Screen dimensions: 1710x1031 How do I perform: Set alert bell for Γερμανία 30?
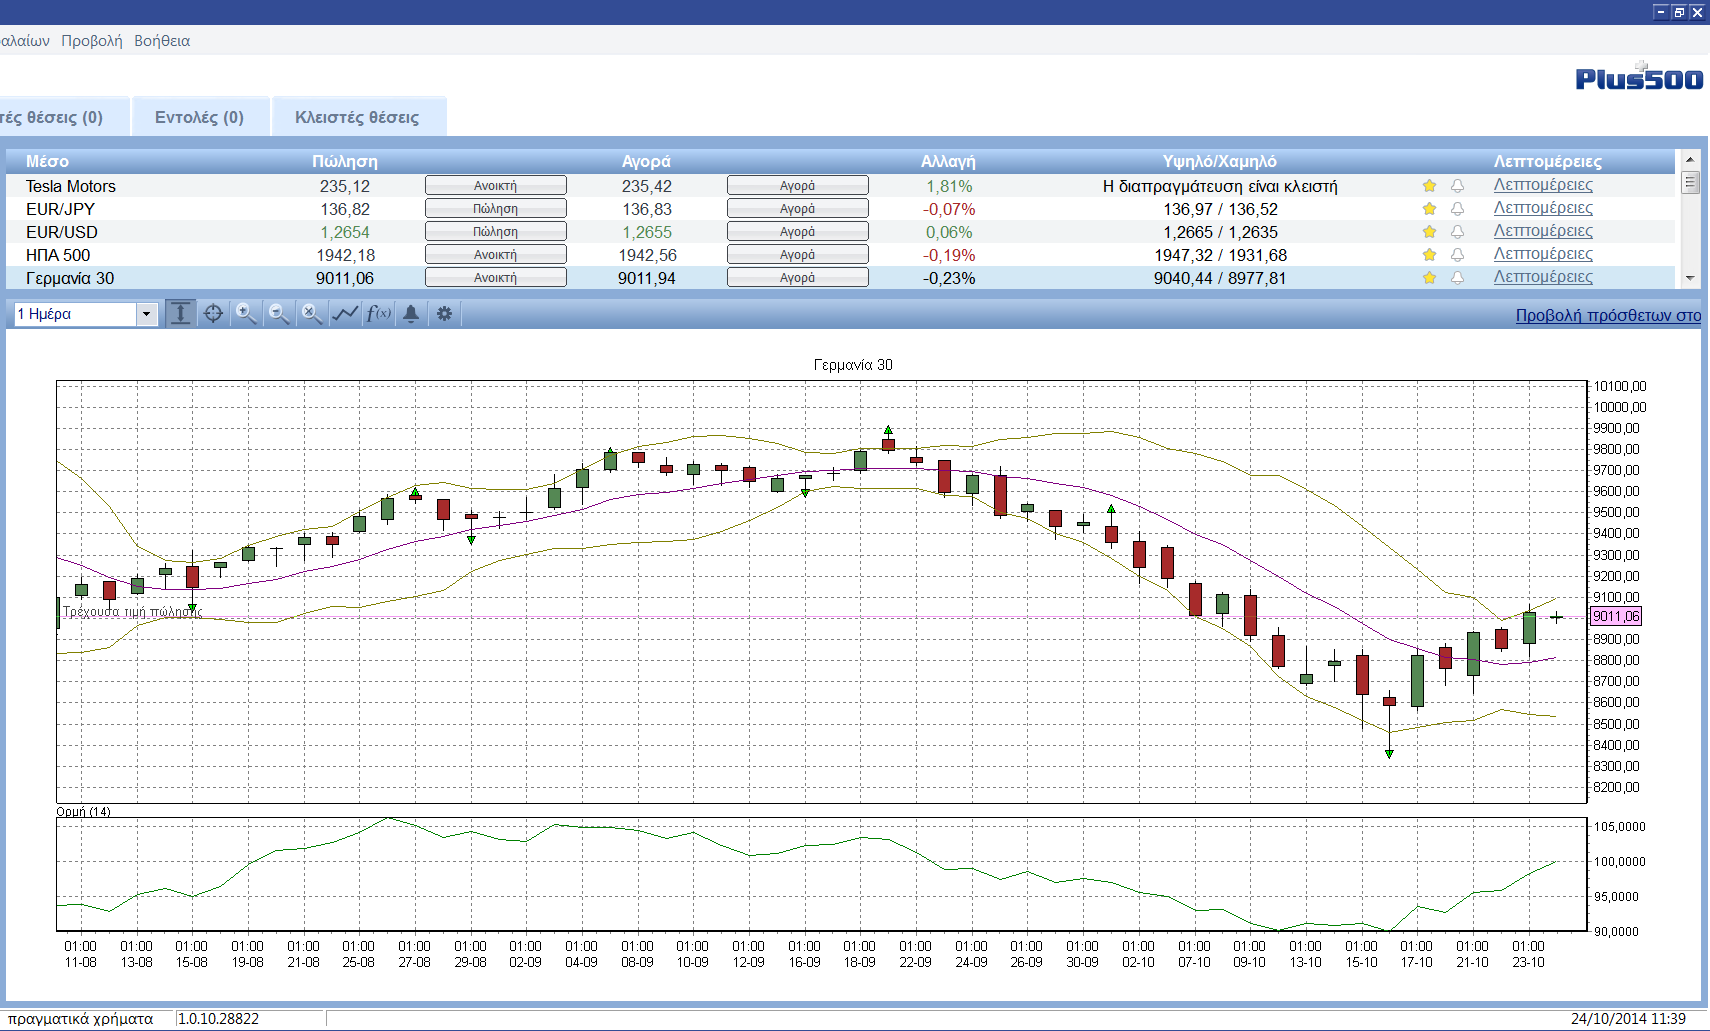1457,278
